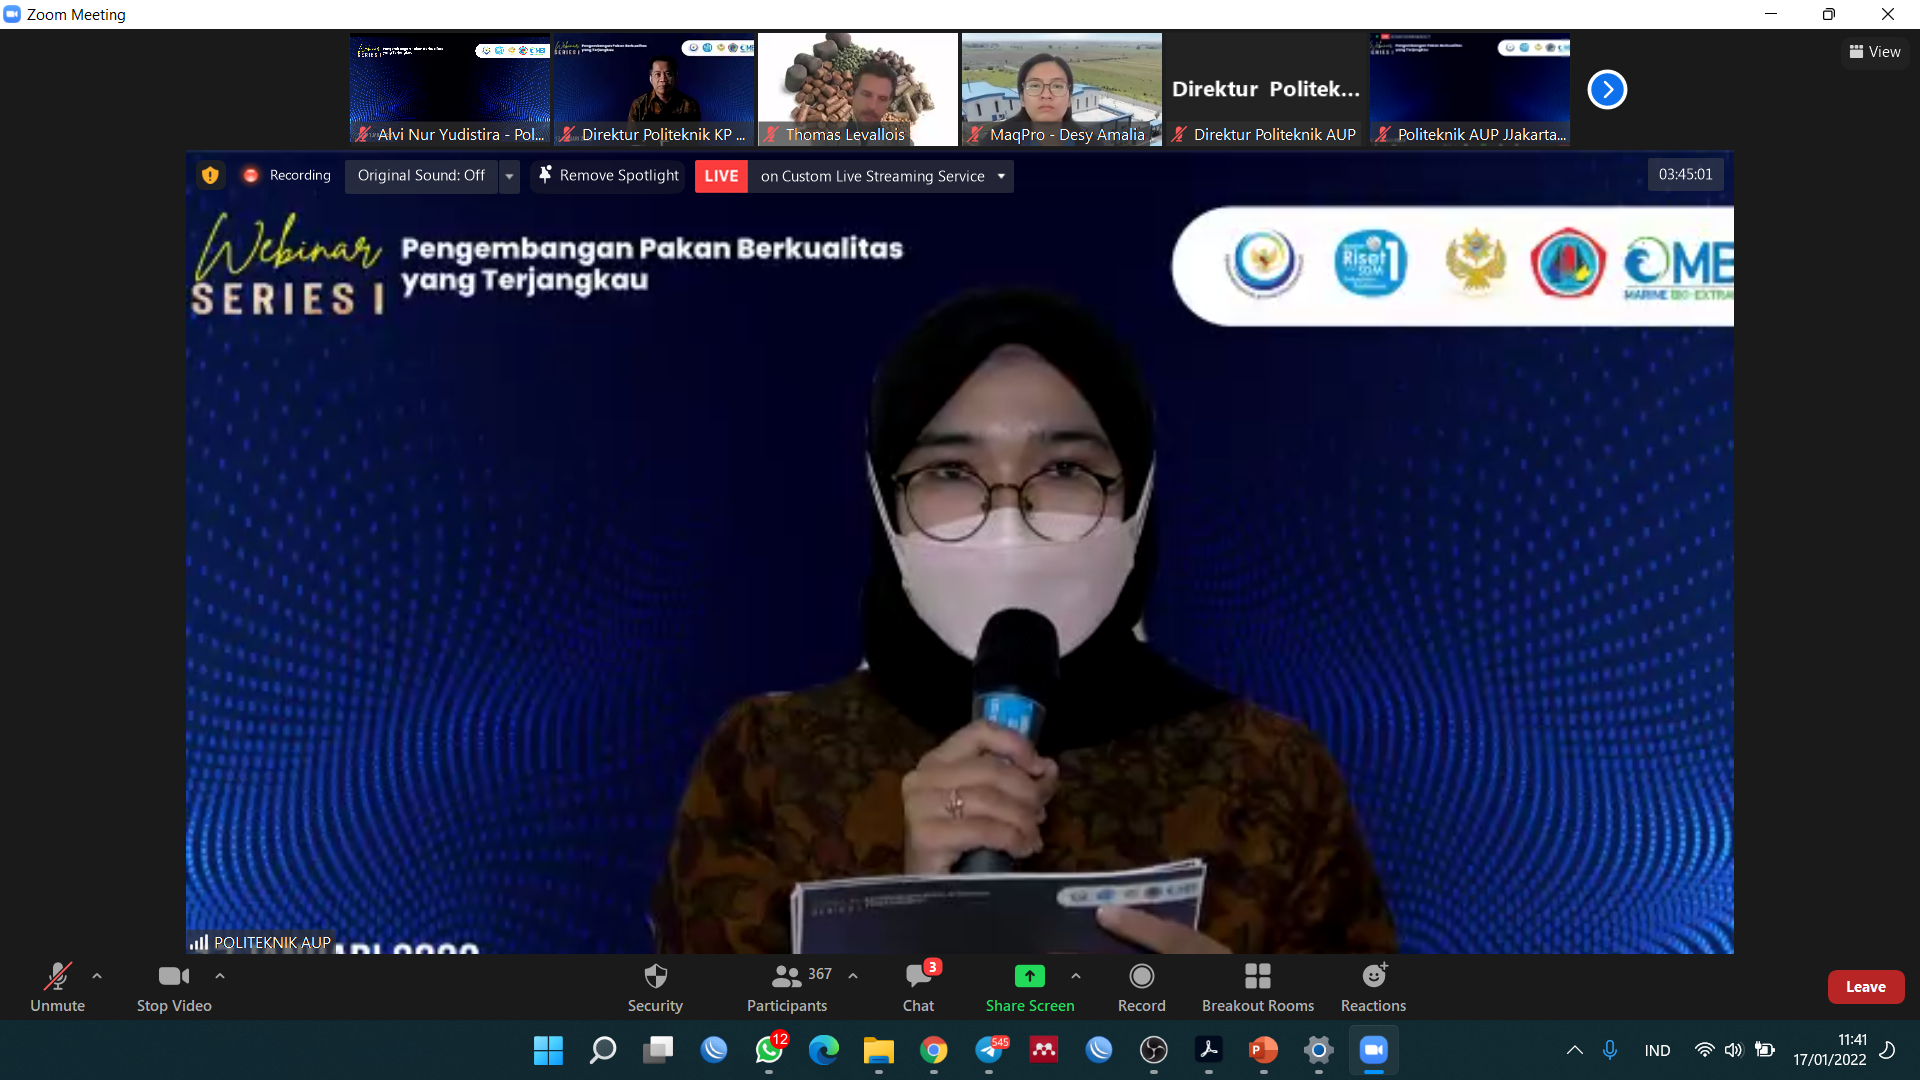
Task: Expand caret next to Participants count
Action: click(853, 975)
